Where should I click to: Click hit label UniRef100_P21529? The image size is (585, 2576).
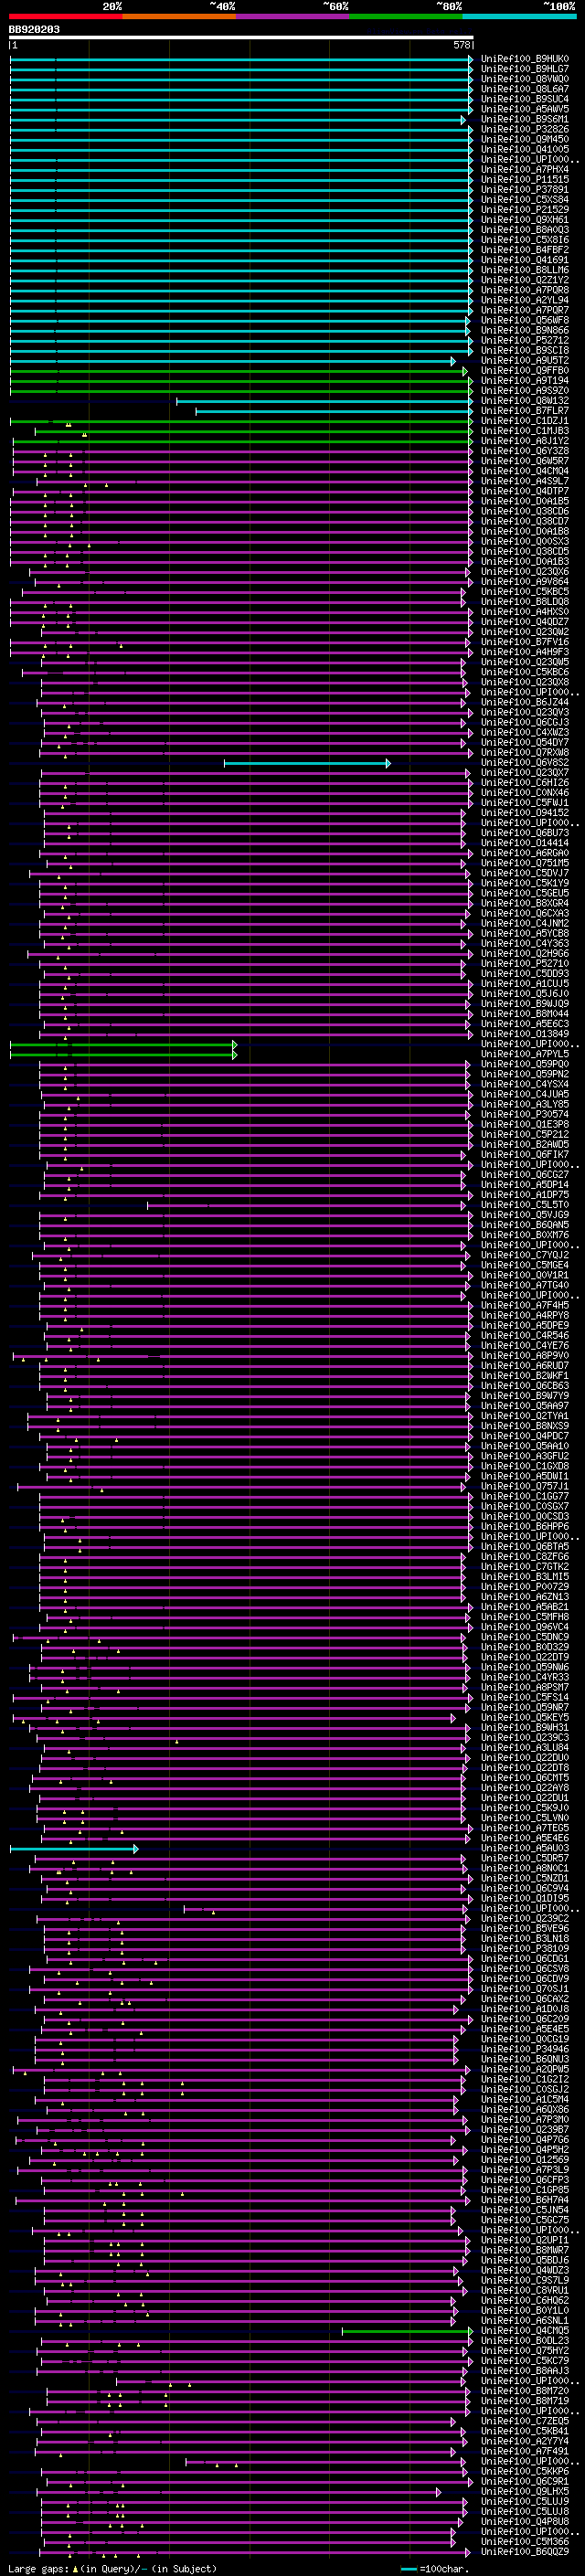(525, 210)
